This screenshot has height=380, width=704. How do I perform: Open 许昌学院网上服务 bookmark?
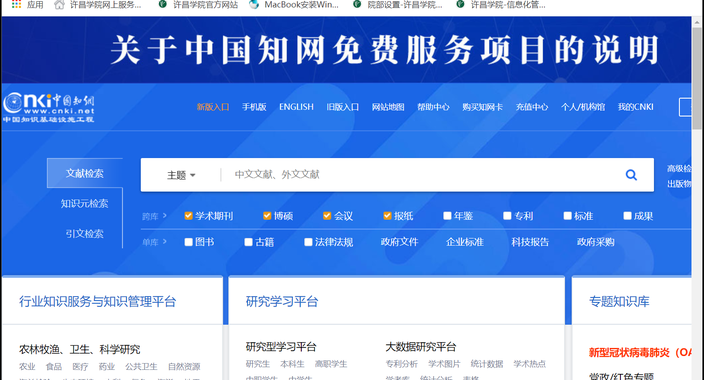pyautogui.click(x=98, y=5)
